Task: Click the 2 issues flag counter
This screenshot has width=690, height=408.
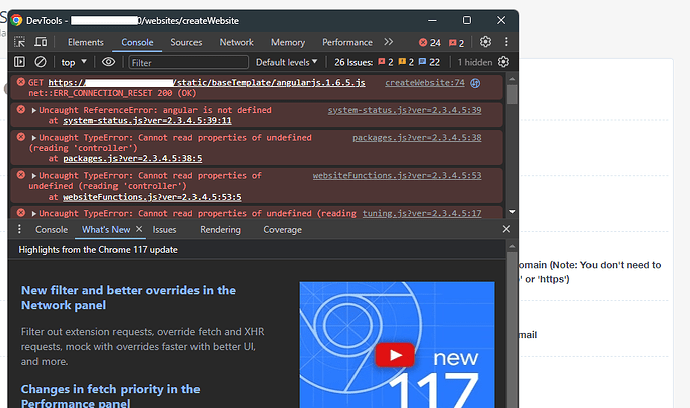Action: click(x=456, y=43)
